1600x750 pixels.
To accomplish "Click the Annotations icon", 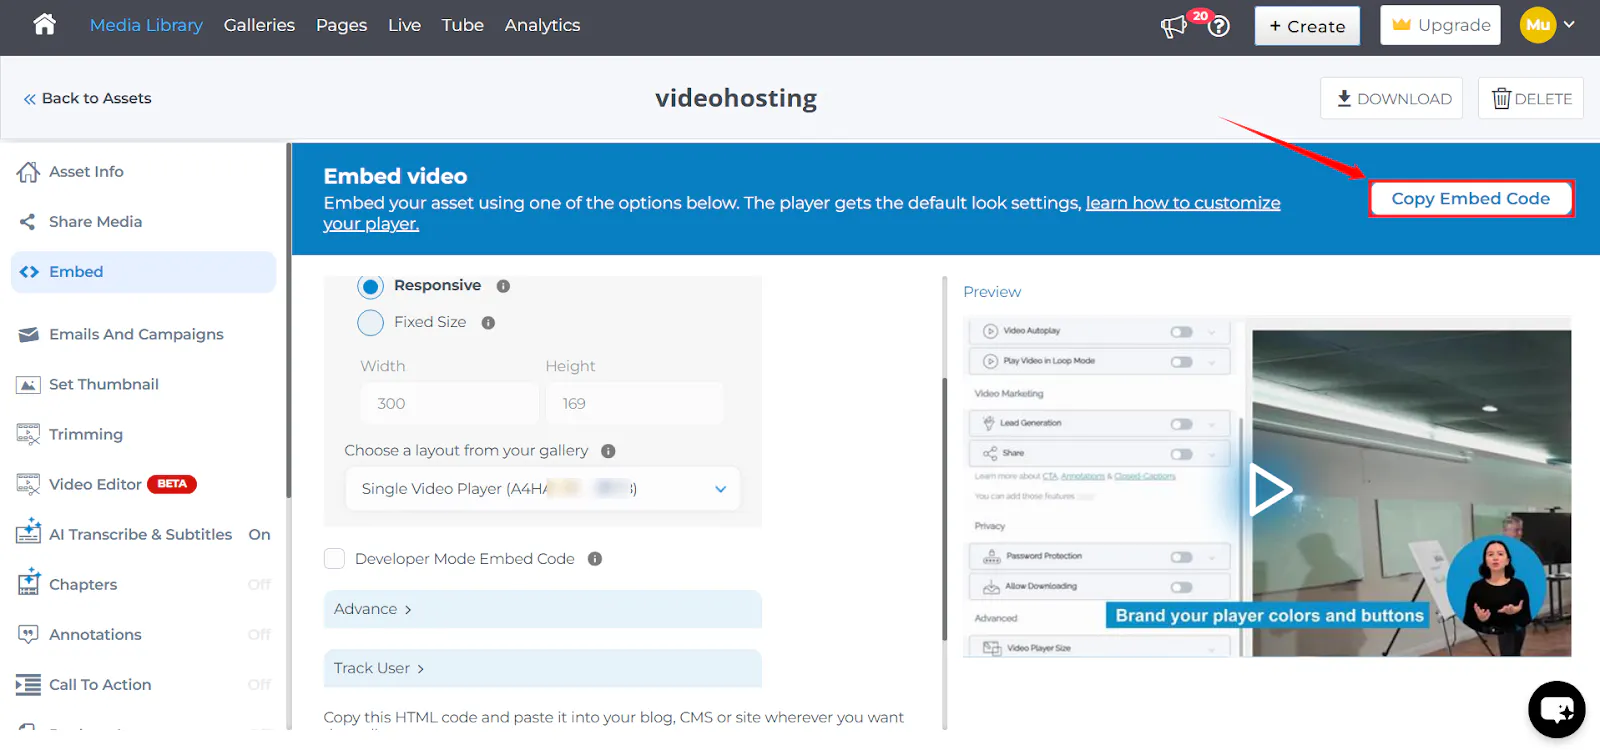I will 28,634.
